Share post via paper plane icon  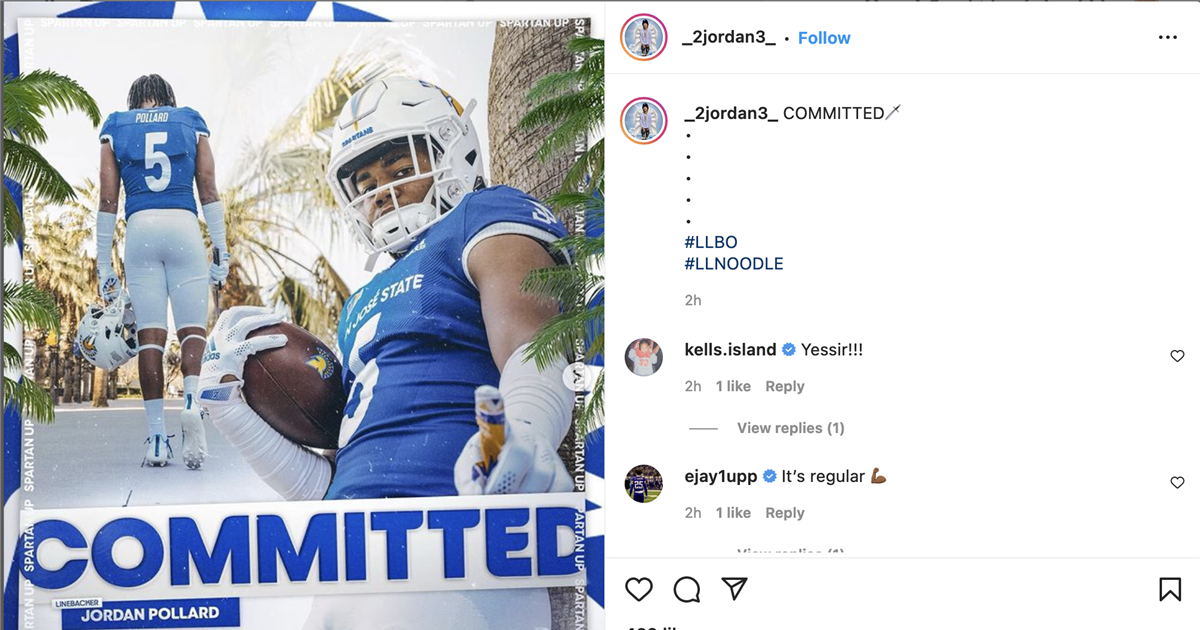pos(735,589)
